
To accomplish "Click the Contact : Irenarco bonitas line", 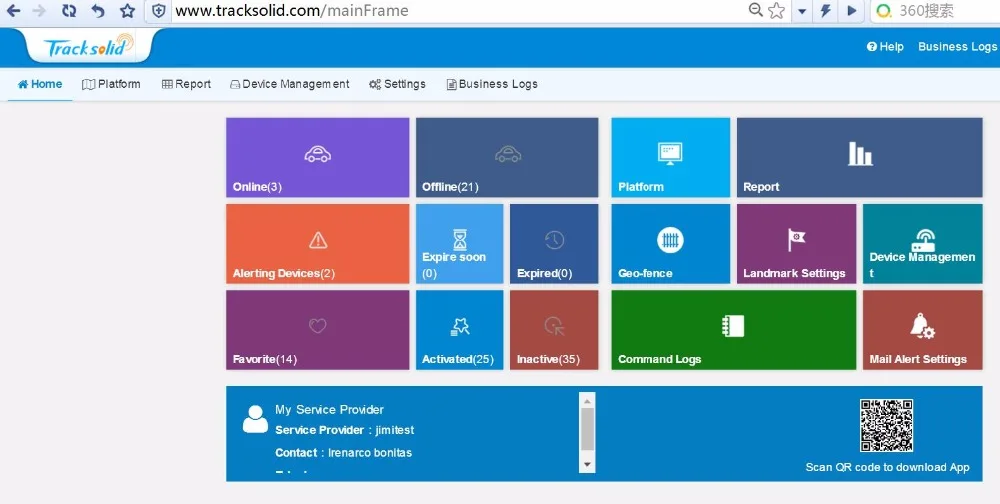I will (343, 453).
